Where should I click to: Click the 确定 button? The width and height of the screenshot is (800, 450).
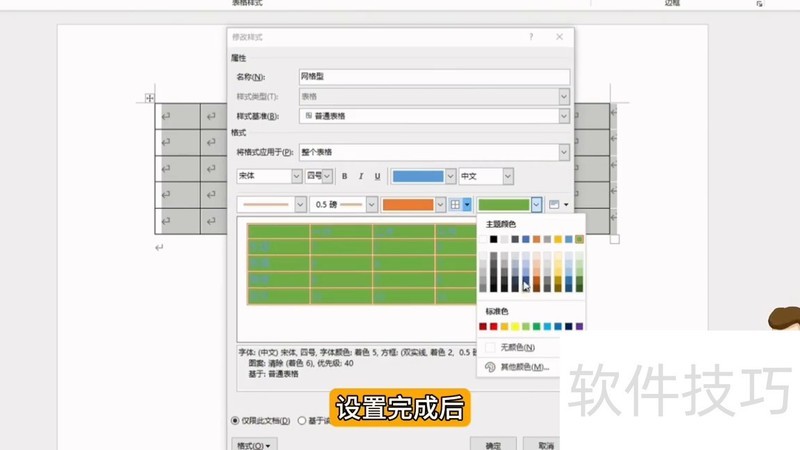(493, 444)
